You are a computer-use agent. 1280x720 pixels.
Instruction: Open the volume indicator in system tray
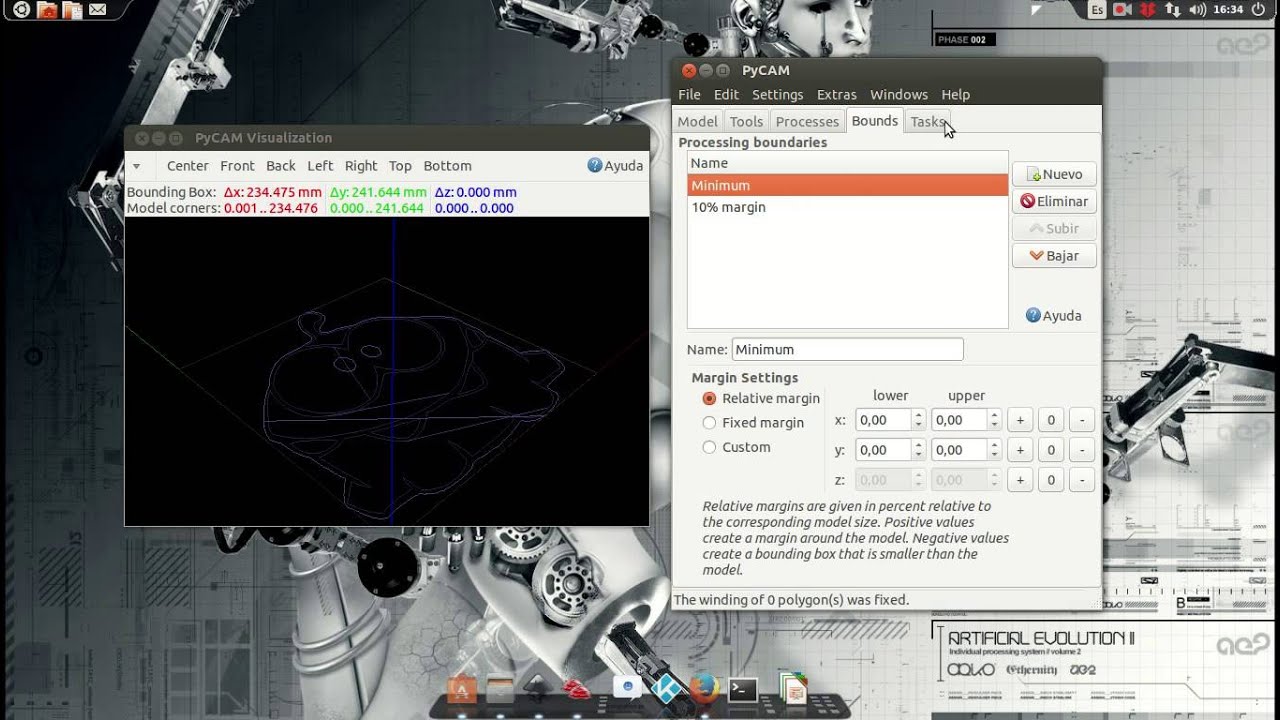point(1198,10)
